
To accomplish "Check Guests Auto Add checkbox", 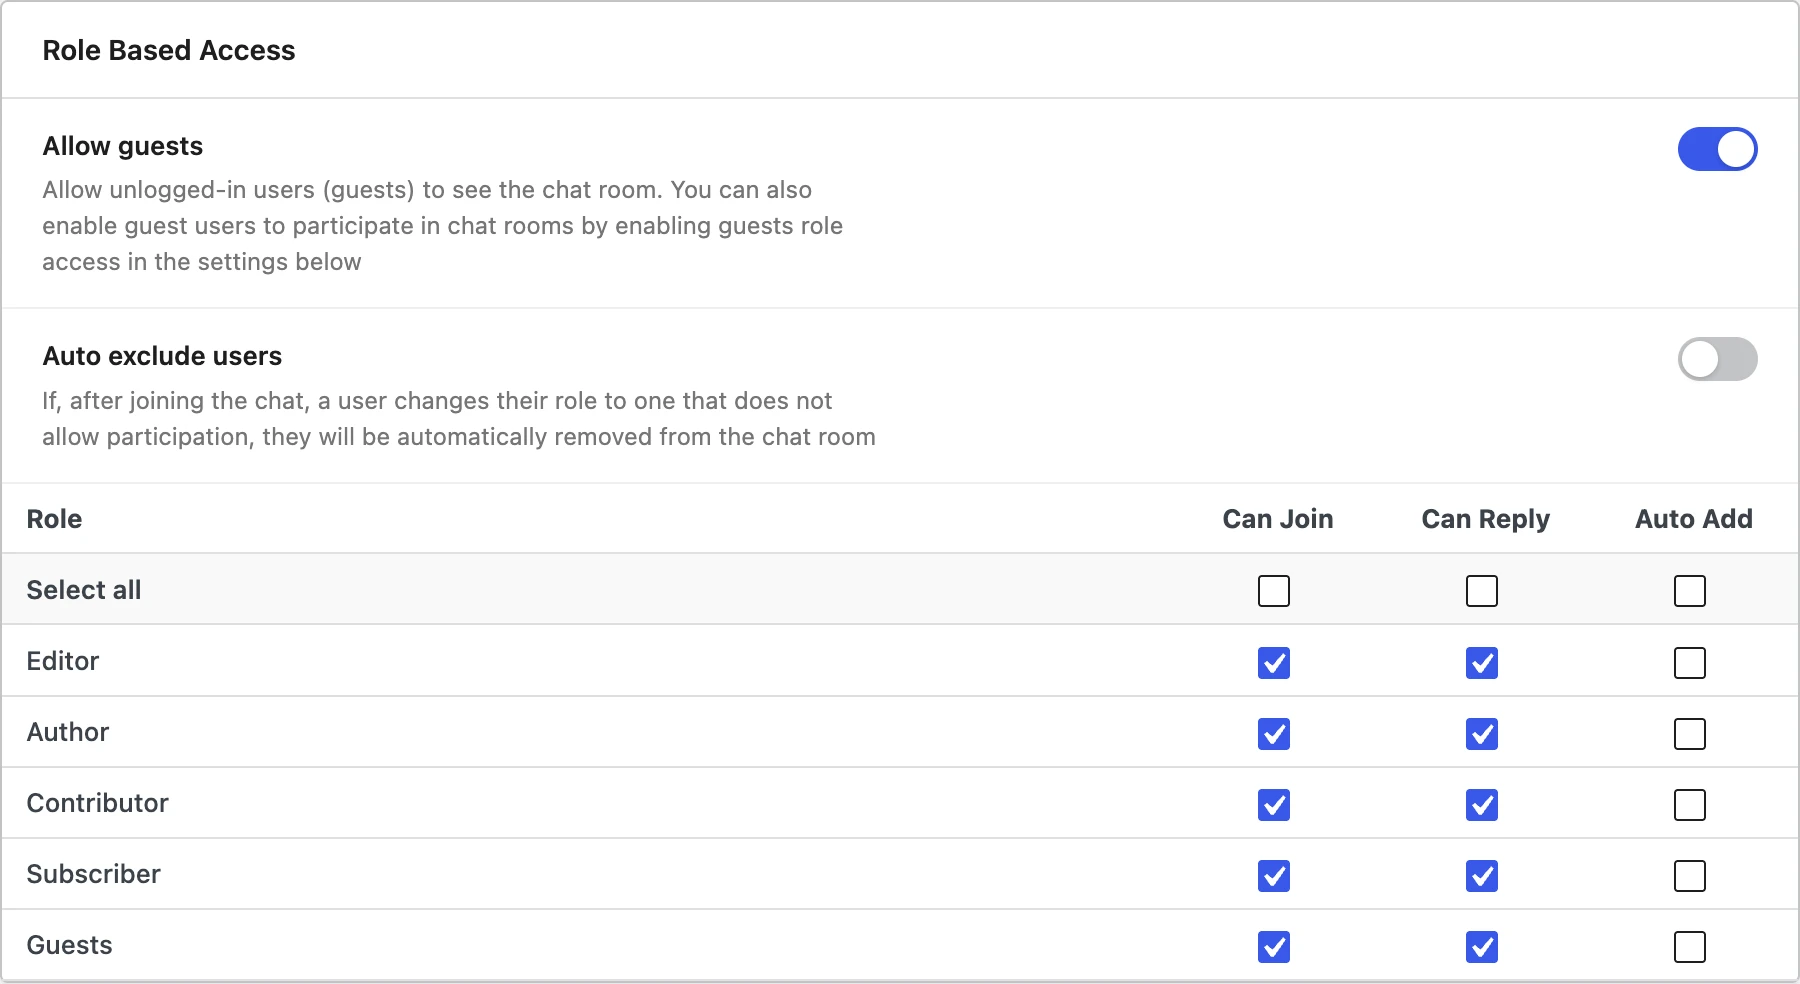I will tap(1690, 947).
